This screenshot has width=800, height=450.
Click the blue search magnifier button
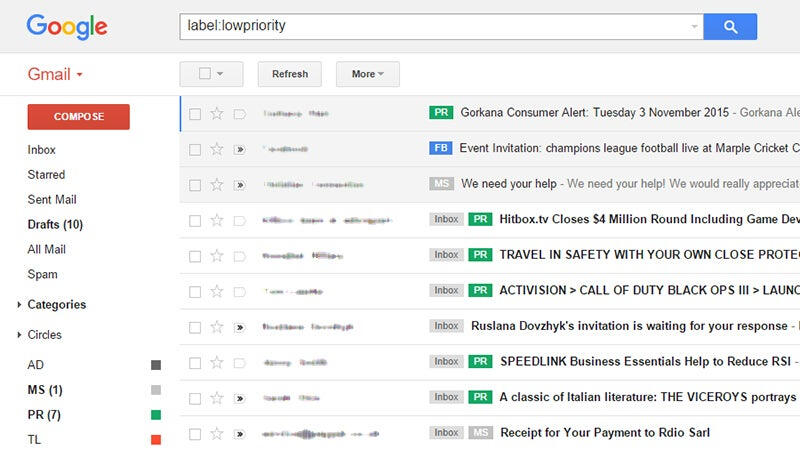click(730, 27)
